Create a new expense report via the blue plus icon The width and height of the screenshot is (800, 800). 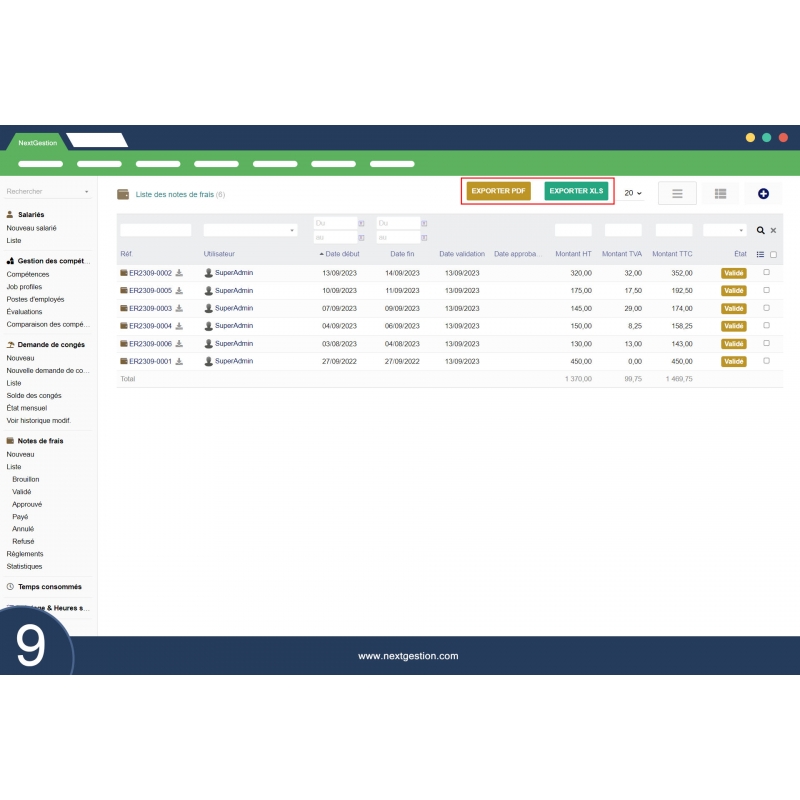tap(762, 194)
